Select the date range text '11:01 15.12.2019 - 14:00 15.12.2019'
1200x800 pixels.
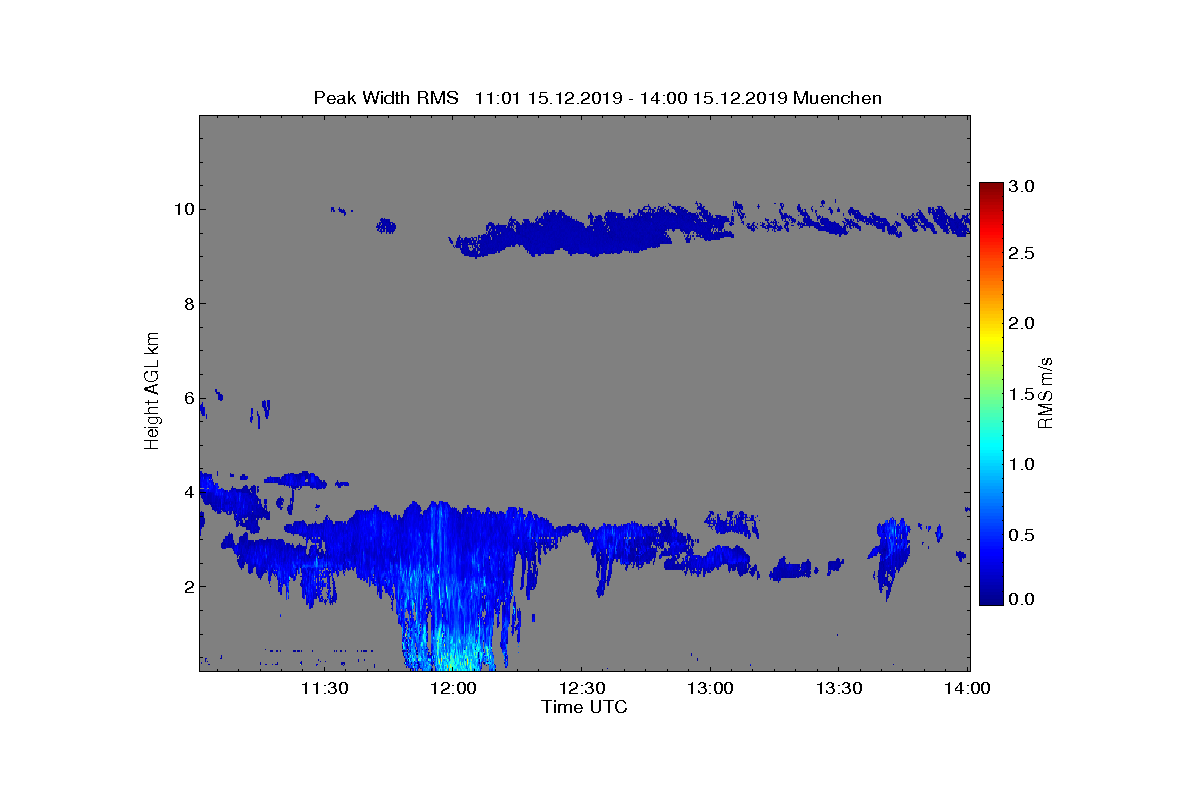click(x=631, y=97)
